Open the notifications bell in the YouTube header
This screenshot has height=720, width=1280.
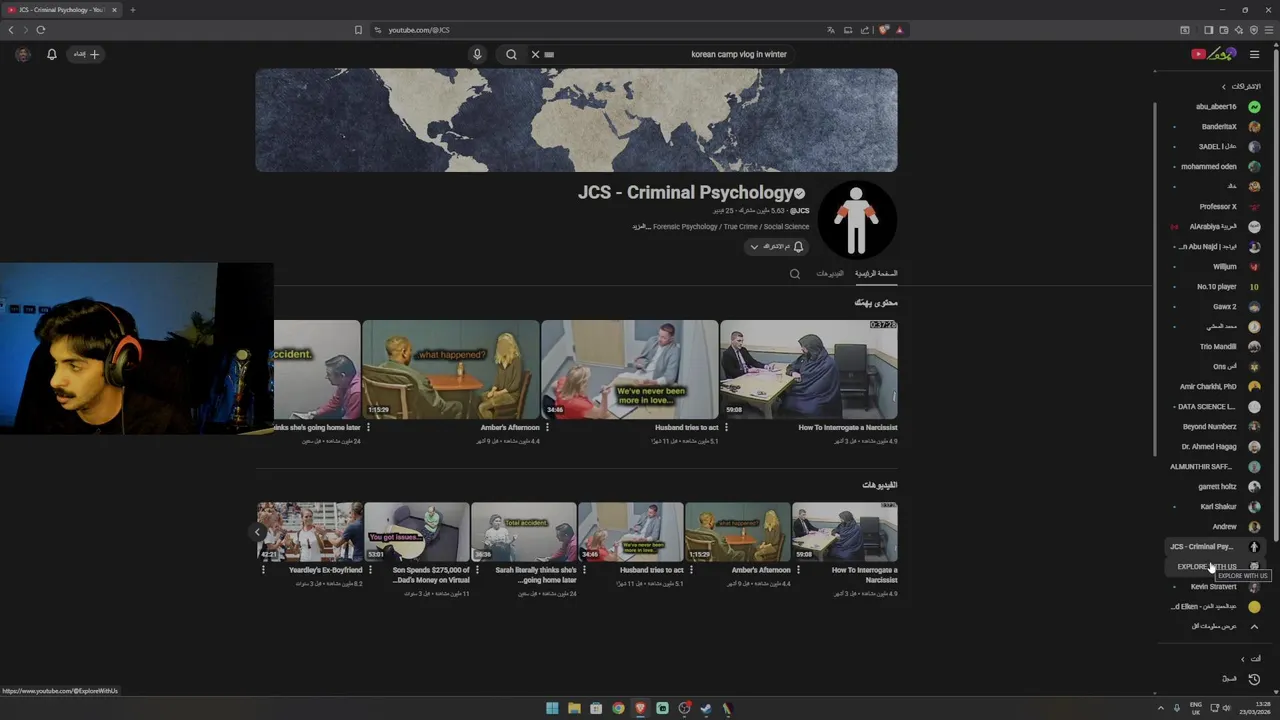point(52,54)
